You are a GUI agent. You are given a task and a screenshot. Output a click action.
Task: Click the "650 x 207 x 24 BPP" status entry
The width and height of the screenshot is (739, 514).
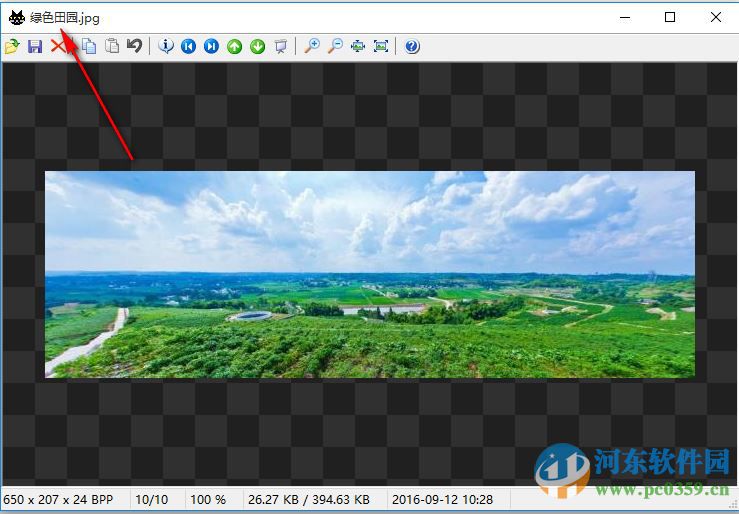[x=58, y=499]
